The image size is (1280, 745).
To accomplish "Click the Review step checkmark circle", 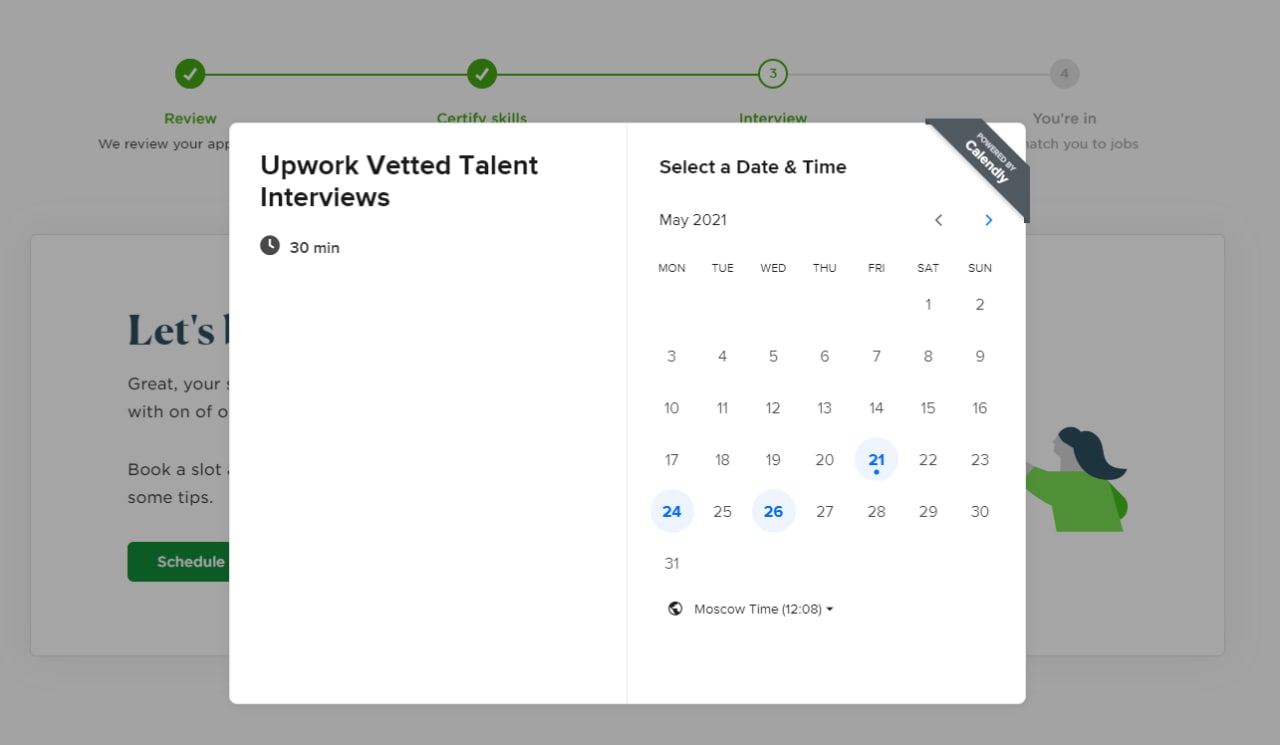I will (190, 74).
